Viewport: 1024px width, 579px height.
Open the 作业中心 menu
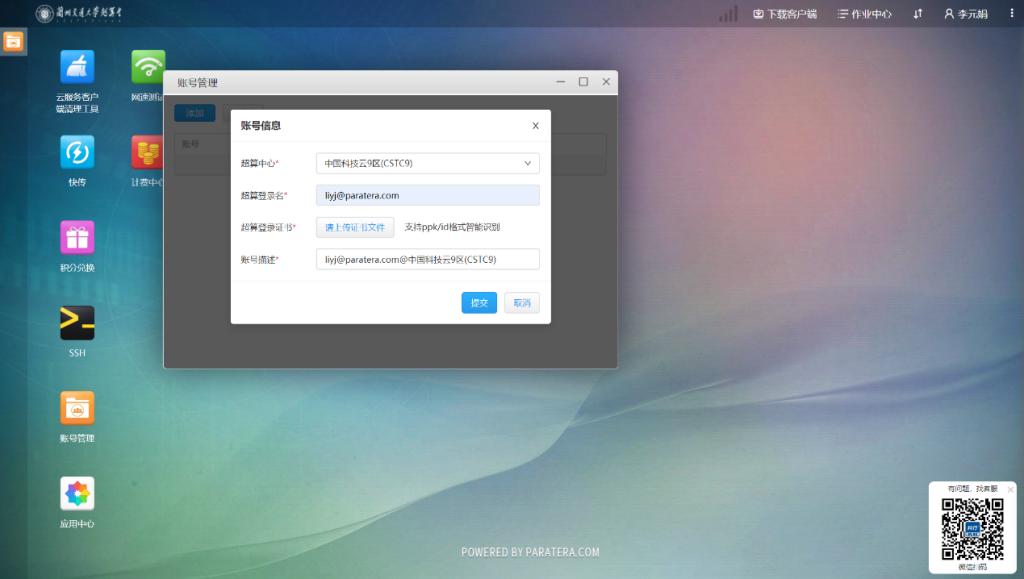point(864,14)
